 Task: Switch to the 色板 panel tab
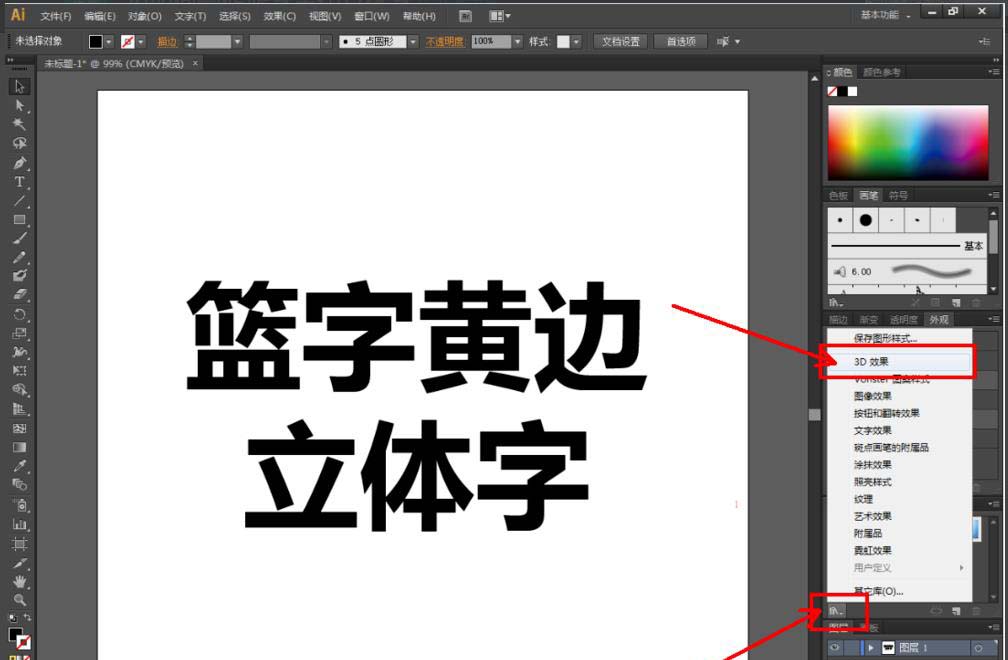(838, 195)
